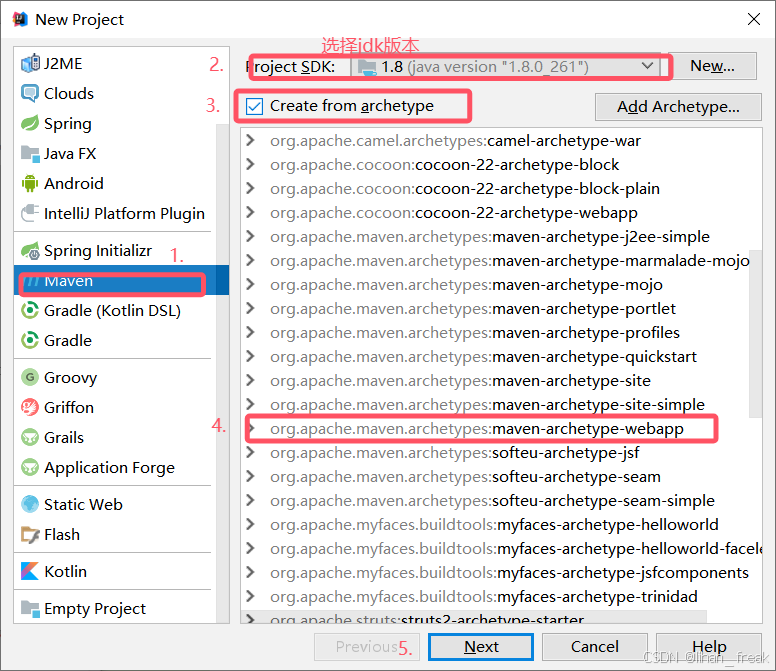Expand the cocoon-22-archetype-webapp node
Screen dimensions: 776x671
250,212
